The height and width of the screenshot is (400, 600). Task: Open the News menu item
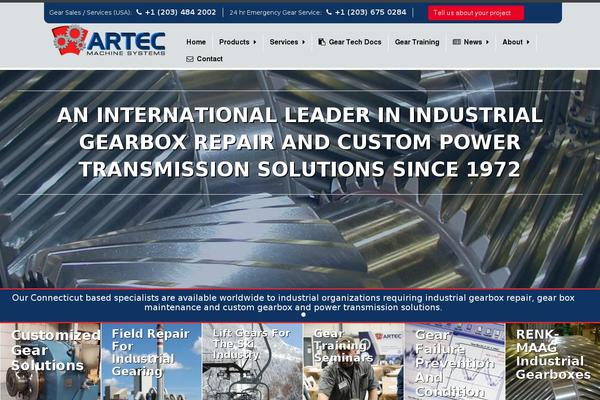tap(471, 42)
